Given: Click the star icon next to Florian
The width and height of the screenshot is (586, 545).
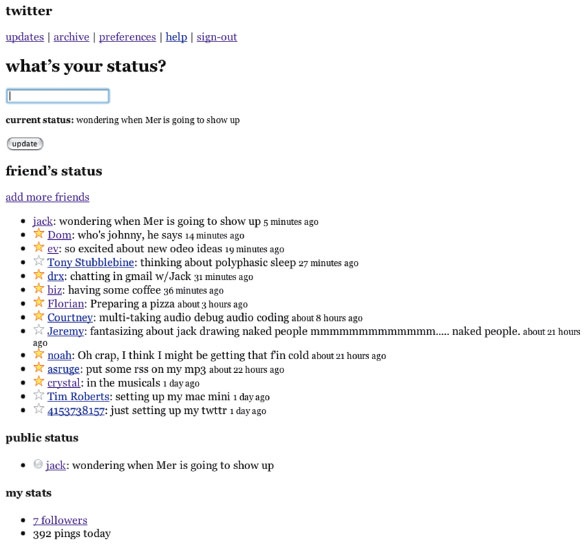Looking at the screenshot, I should [38, 302].
